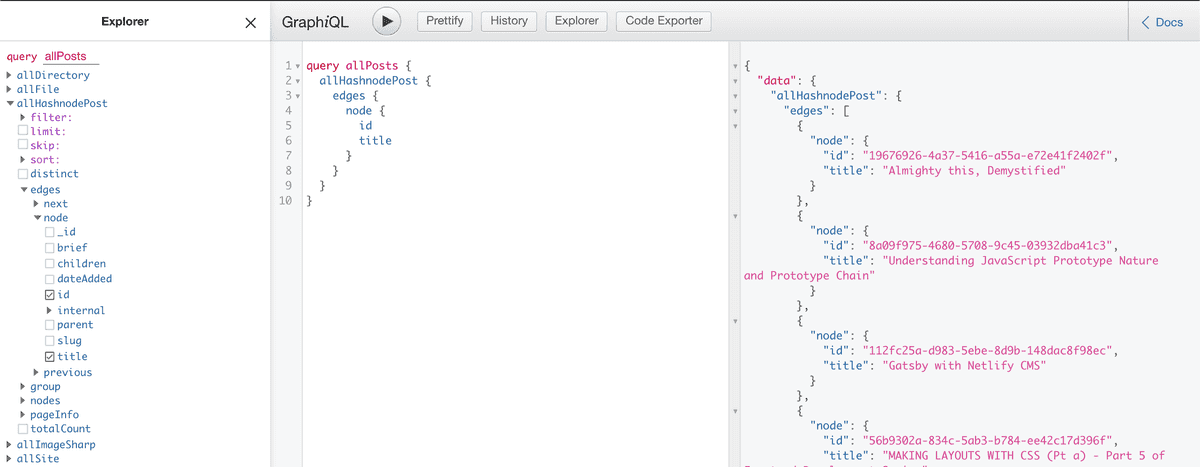
Task: Click result id starting with 56b9302a
Action: [987, 440]
